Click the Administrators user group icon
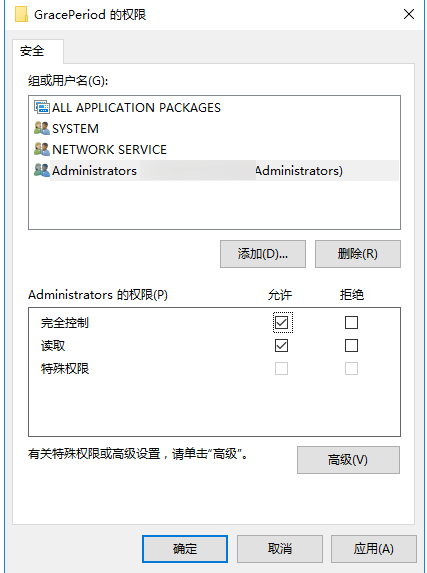Screen dimensions: 427x573 pos(42,170)
